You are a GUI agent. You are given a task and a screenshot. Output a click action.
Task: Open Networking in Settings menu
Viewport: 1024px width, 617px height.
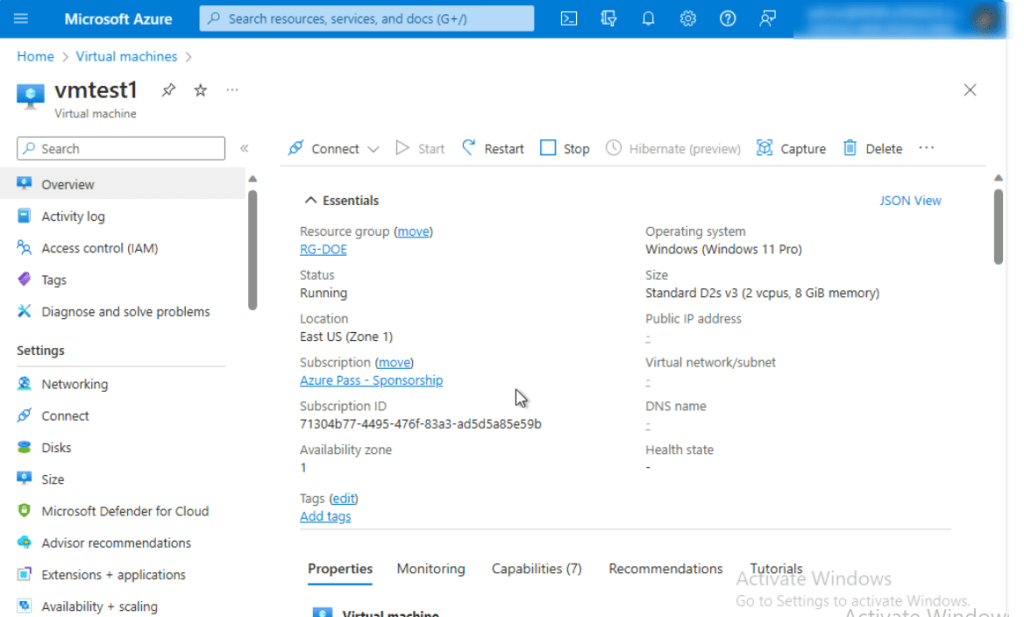click(x=74, y=384)
